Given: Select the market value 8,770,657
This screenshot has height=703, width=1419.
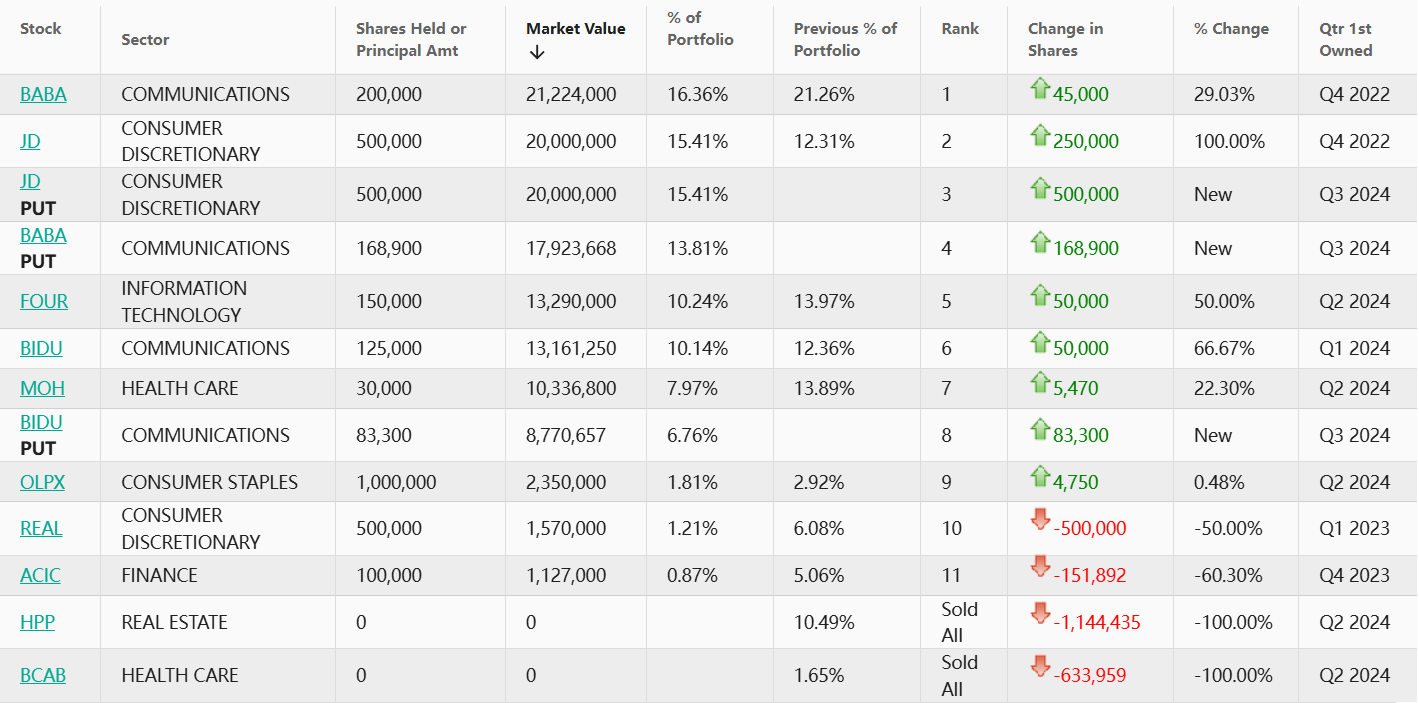Looking at the screenshot, I should [x=566, y=435].
